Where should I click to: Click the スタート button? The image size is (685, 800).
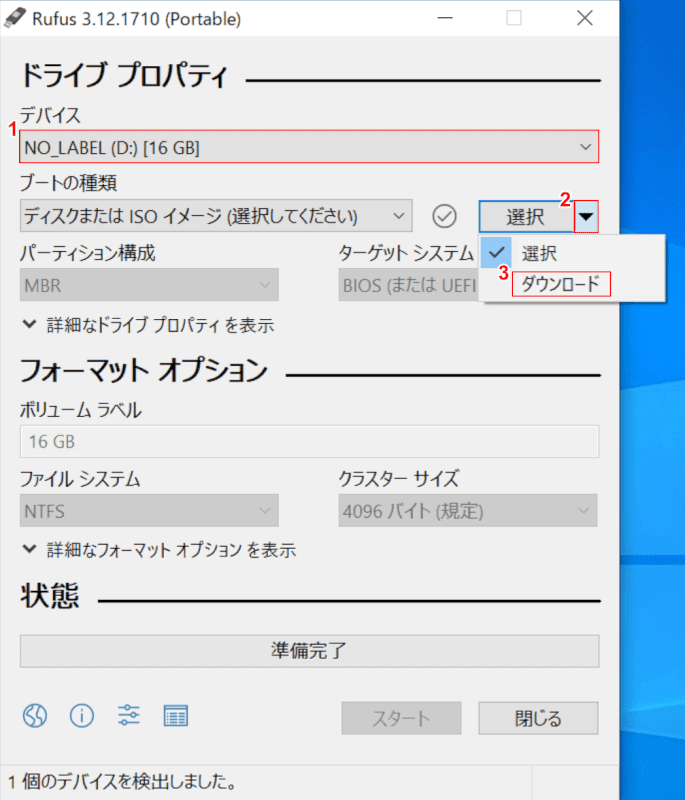(x=401, y=718)
